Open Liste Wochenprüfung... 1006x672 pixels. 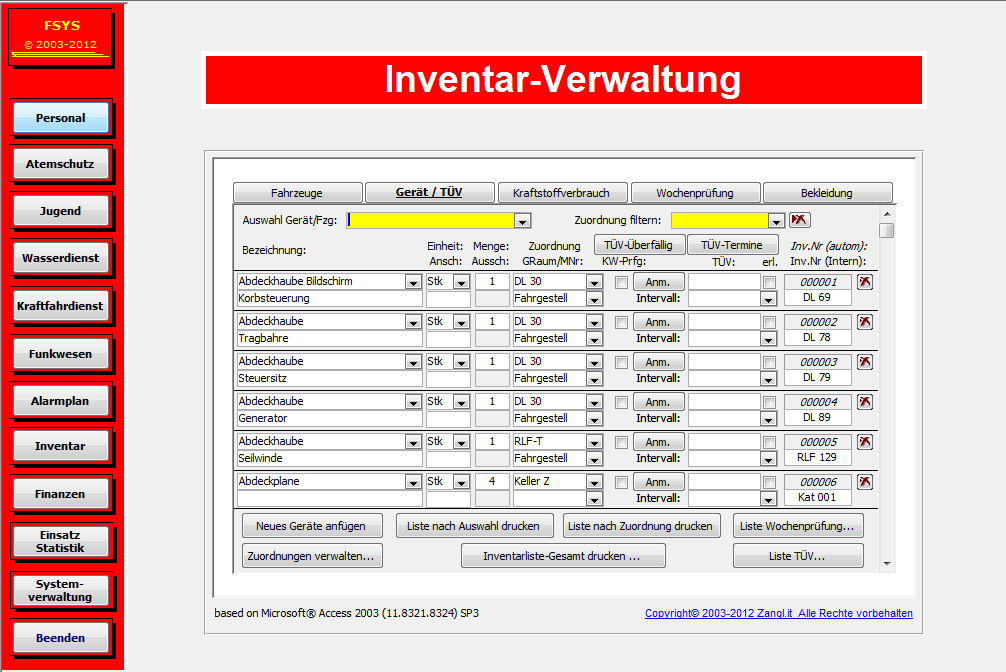pos(797,526)
